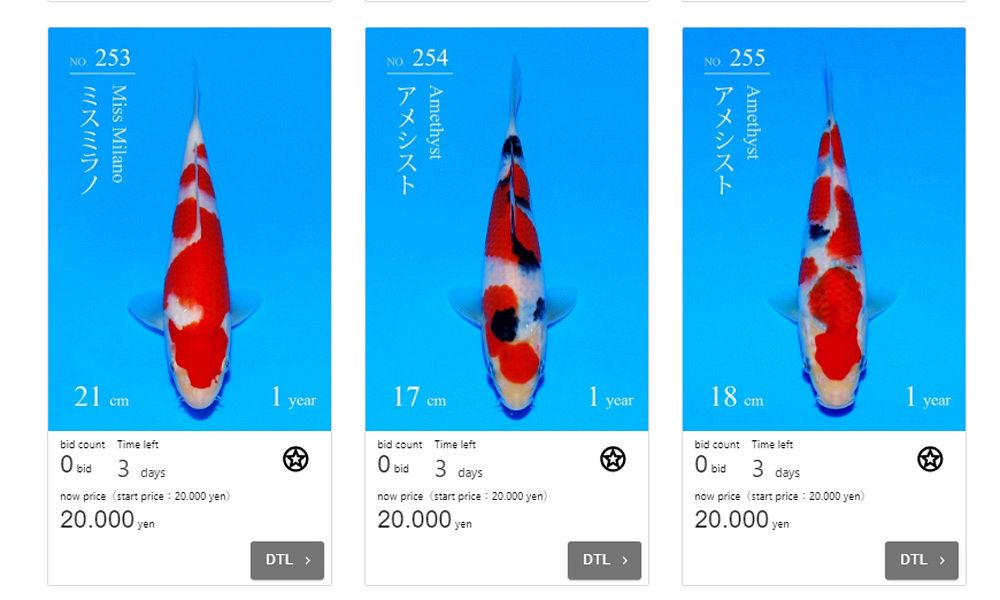Click the NO. 254 label on middle card
Screen dimensions: 1000x600
(x=417, y=59)
